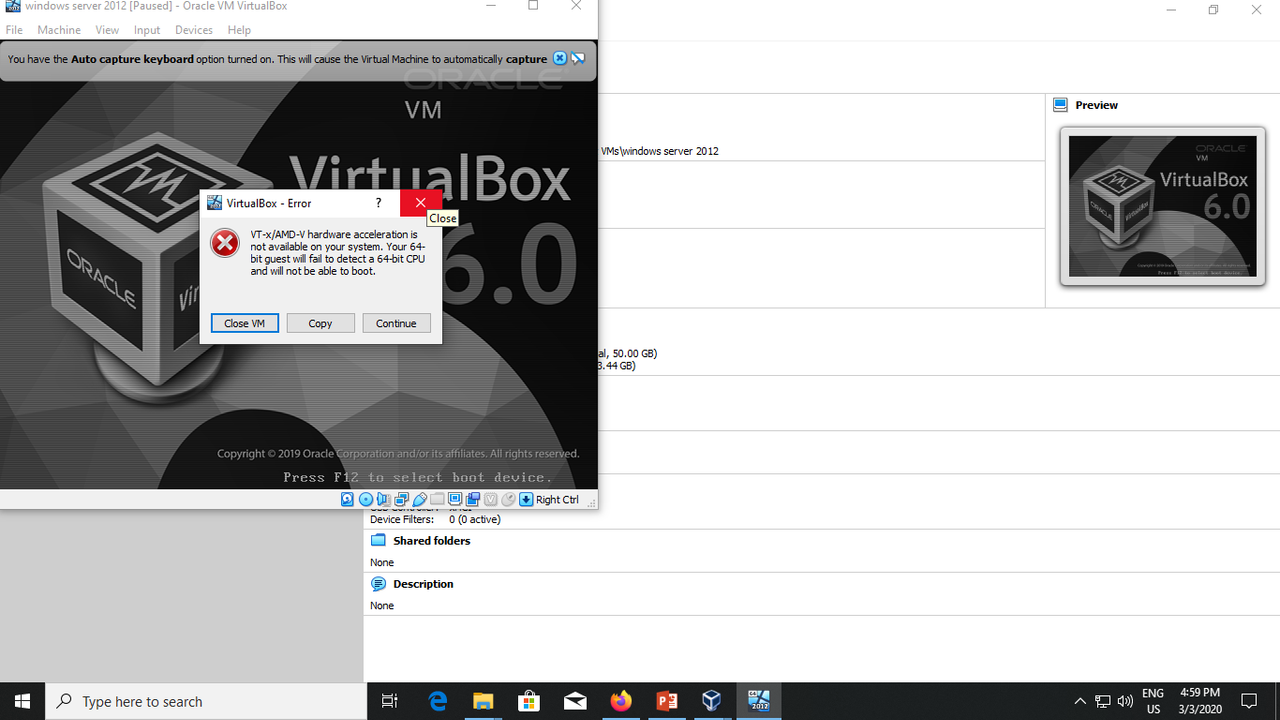
Task: Click the red error icon in the dialog
Action: point(225,243)
